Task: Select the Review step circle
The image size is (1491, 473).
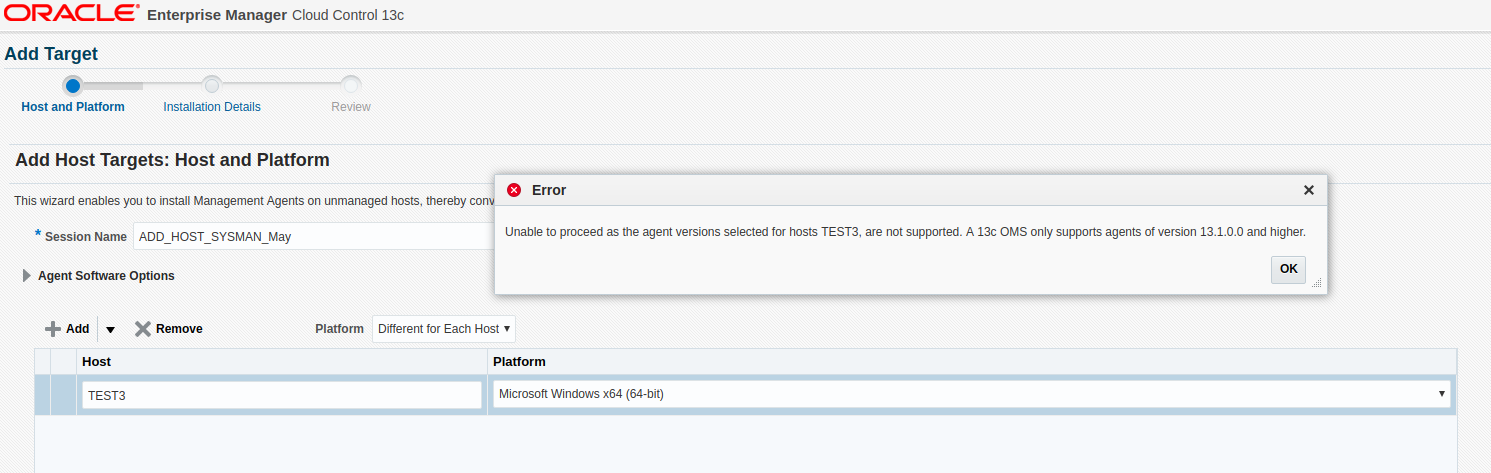Action: point(351,85)
